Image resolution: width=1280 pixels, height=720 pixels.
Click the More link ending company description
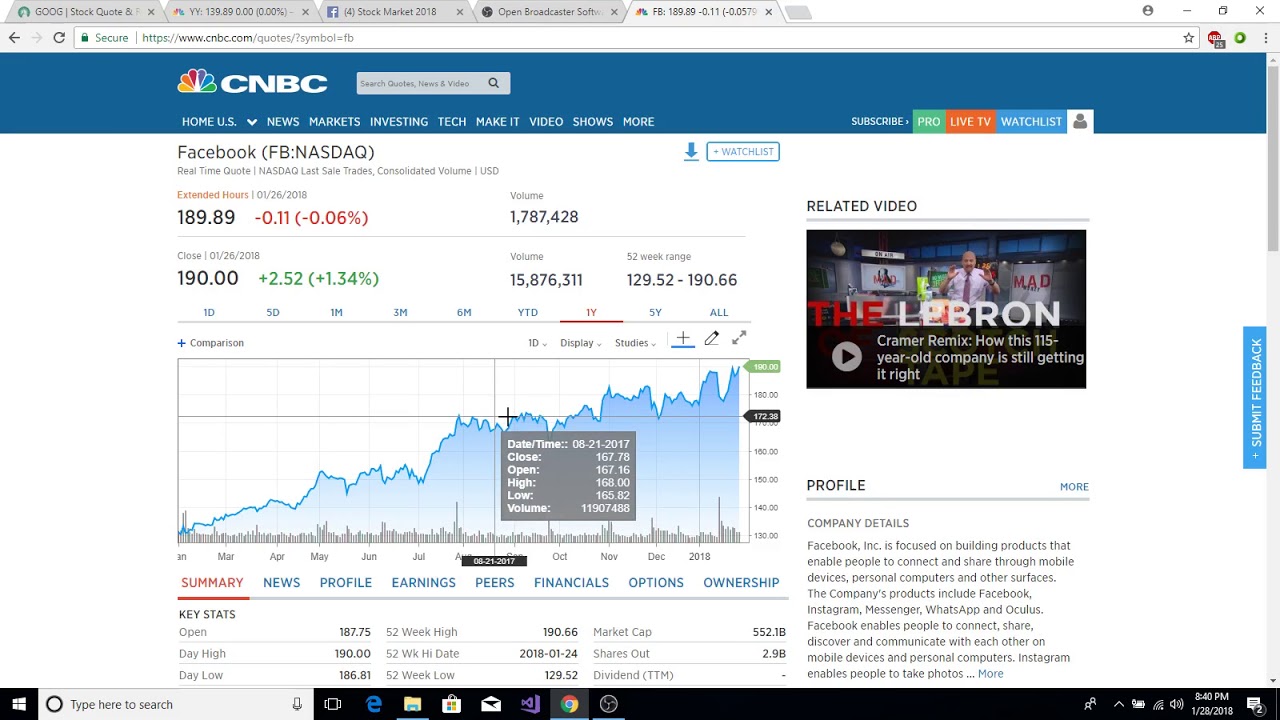(x=990, y=674)
